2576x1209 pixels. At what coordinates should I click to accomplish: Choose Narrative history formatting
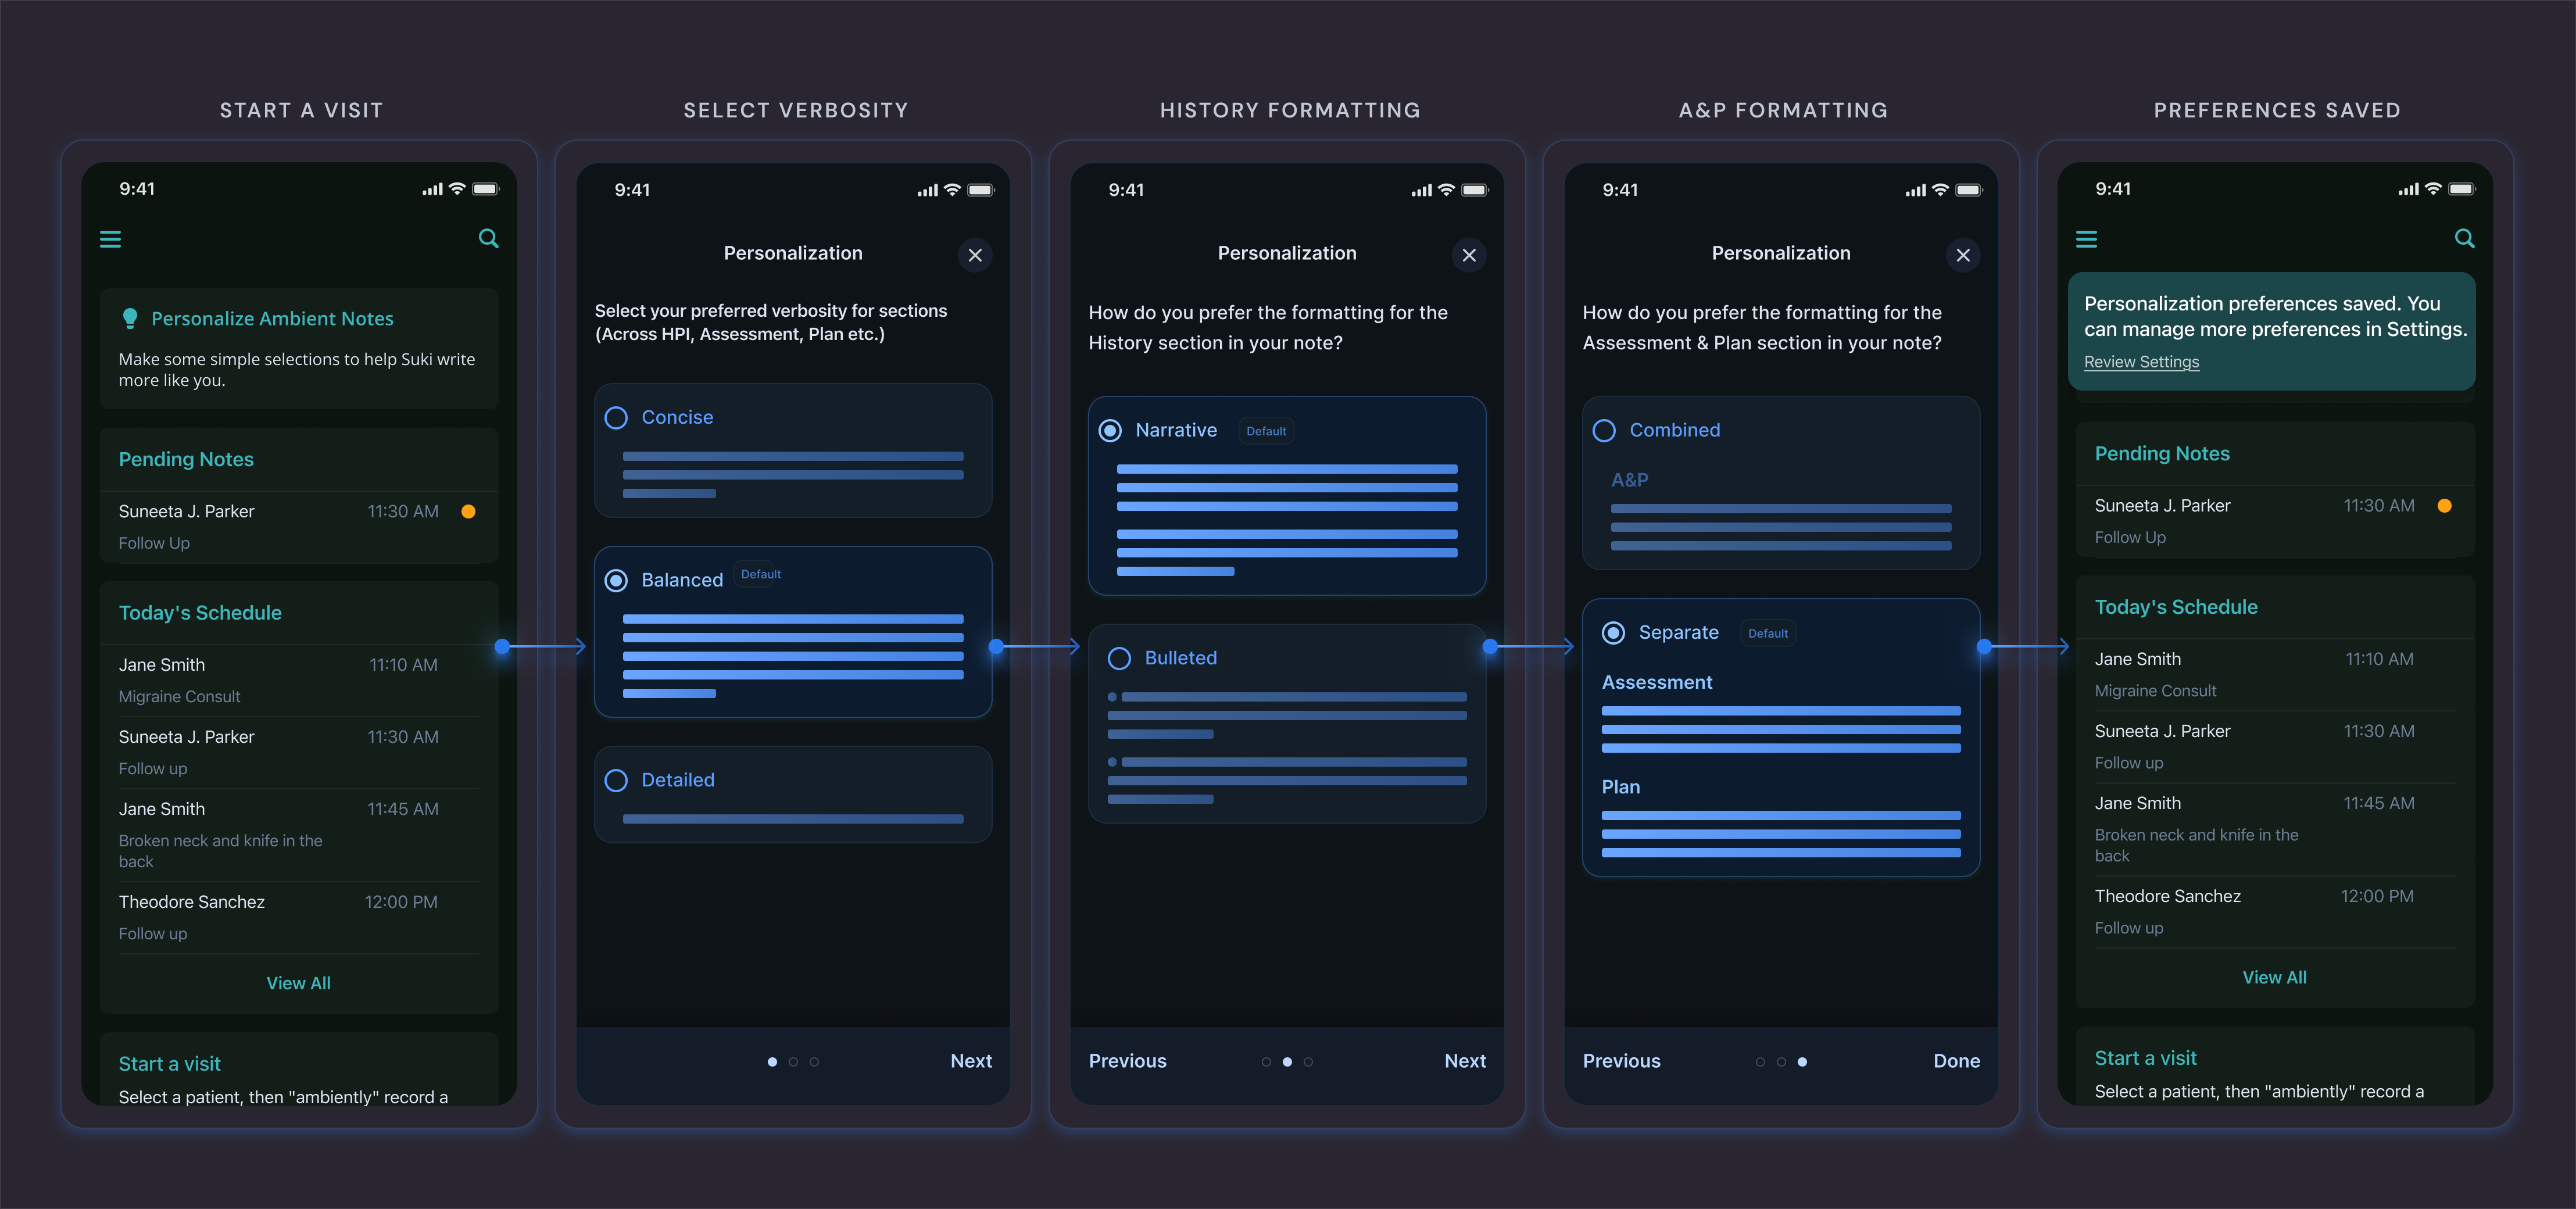[x=1287, y=496]
